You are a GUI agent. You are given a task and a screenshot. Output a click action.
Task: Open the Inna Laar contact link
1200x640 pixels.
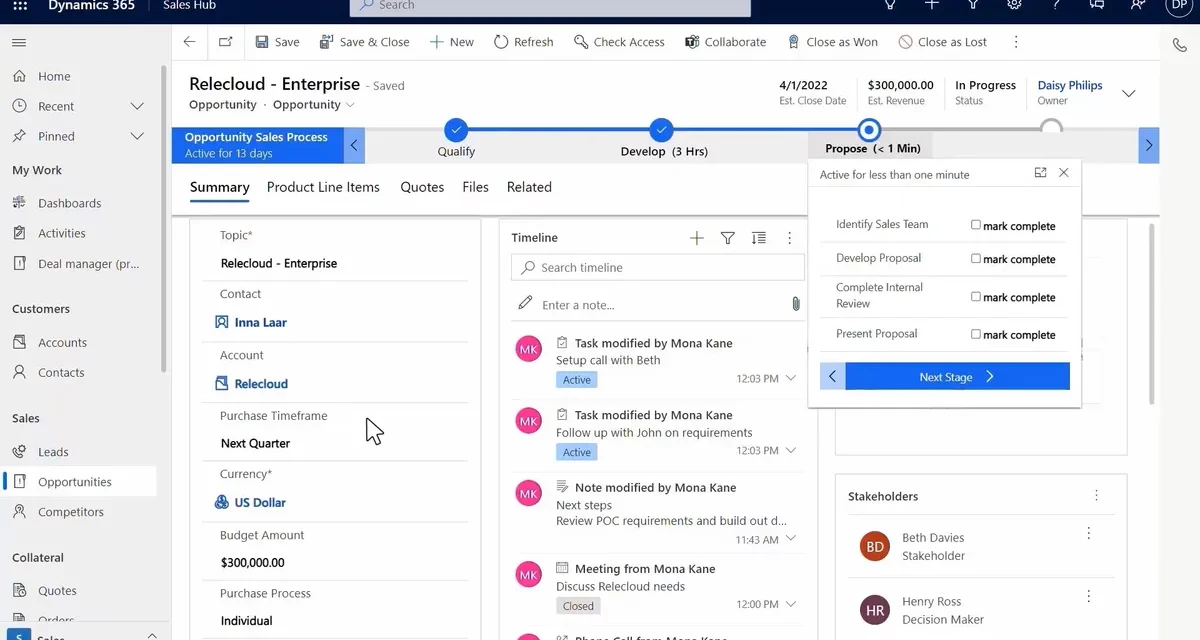[x=261, y=323]
